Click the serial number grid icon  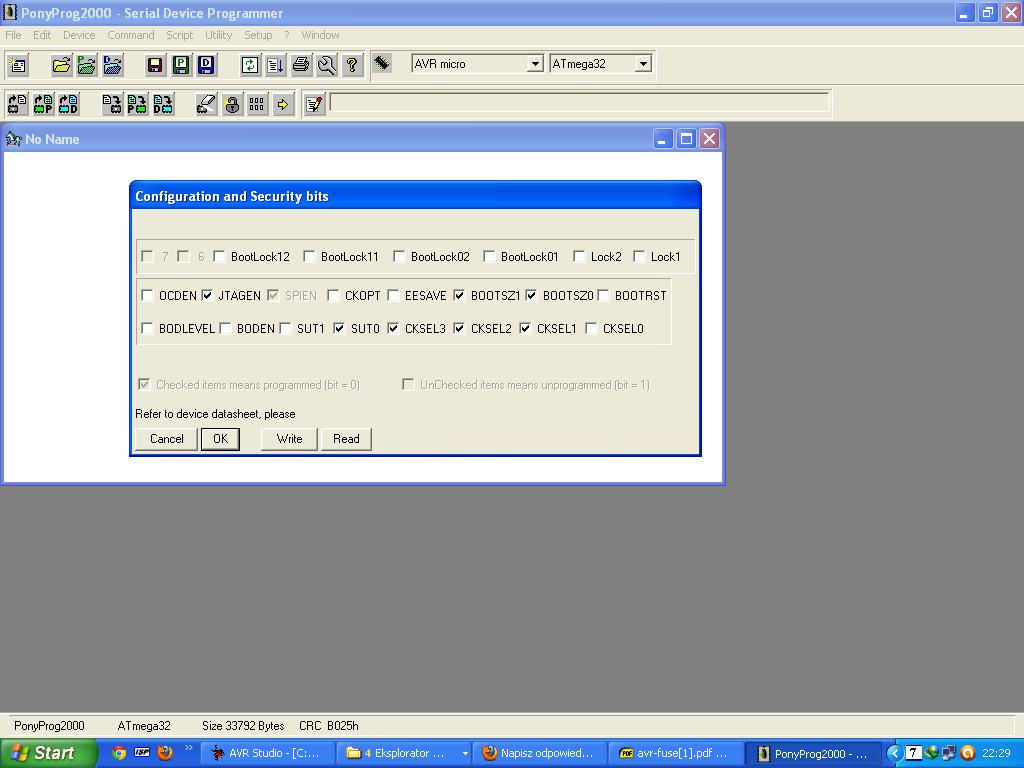click(257, 104)
